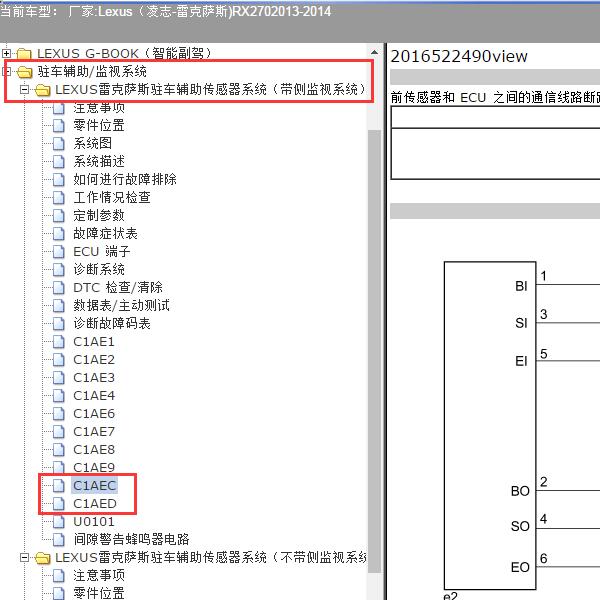Open the C1AE6 trouble code page
This screenshot has height=600, width=600.
coord(94,413)
